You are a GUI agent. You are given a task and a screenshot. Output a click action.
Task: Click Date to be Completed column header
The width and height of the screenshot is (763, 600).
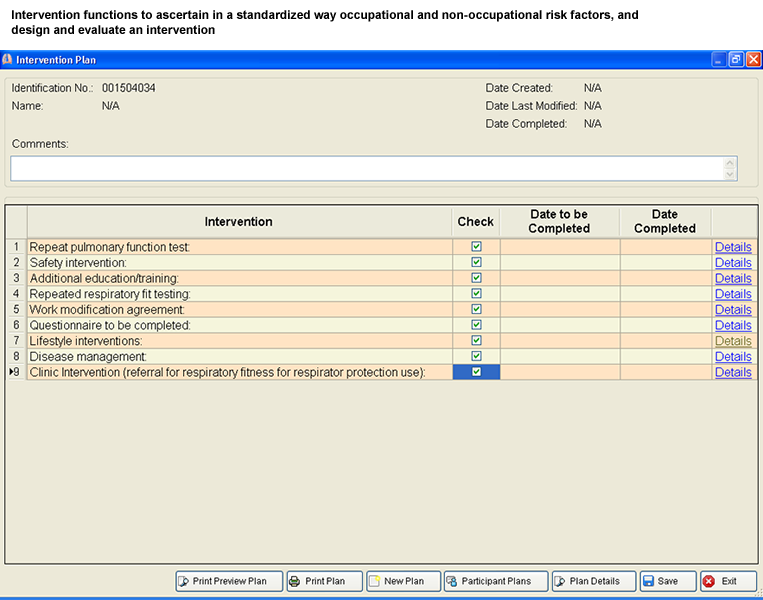[x=559, y=221]
